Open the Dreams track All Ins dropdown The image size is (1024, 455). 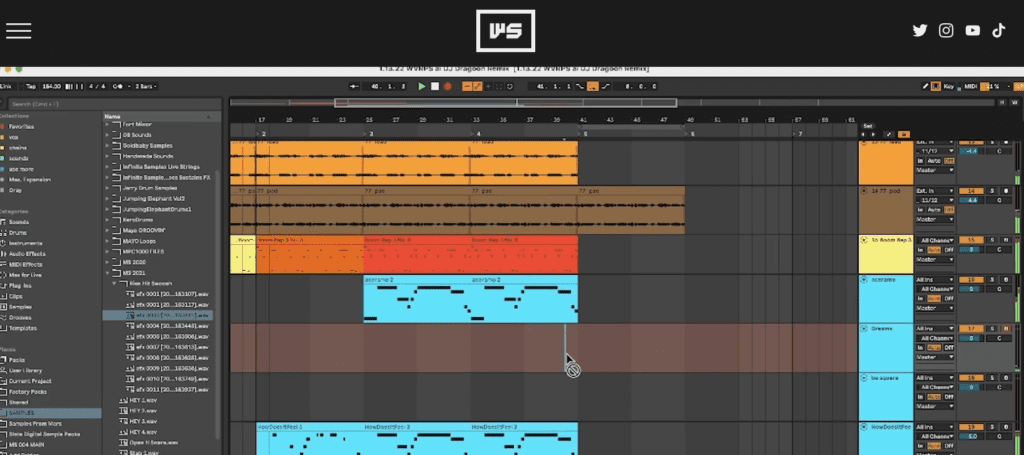pyautogui.click(x=935, y=329)
